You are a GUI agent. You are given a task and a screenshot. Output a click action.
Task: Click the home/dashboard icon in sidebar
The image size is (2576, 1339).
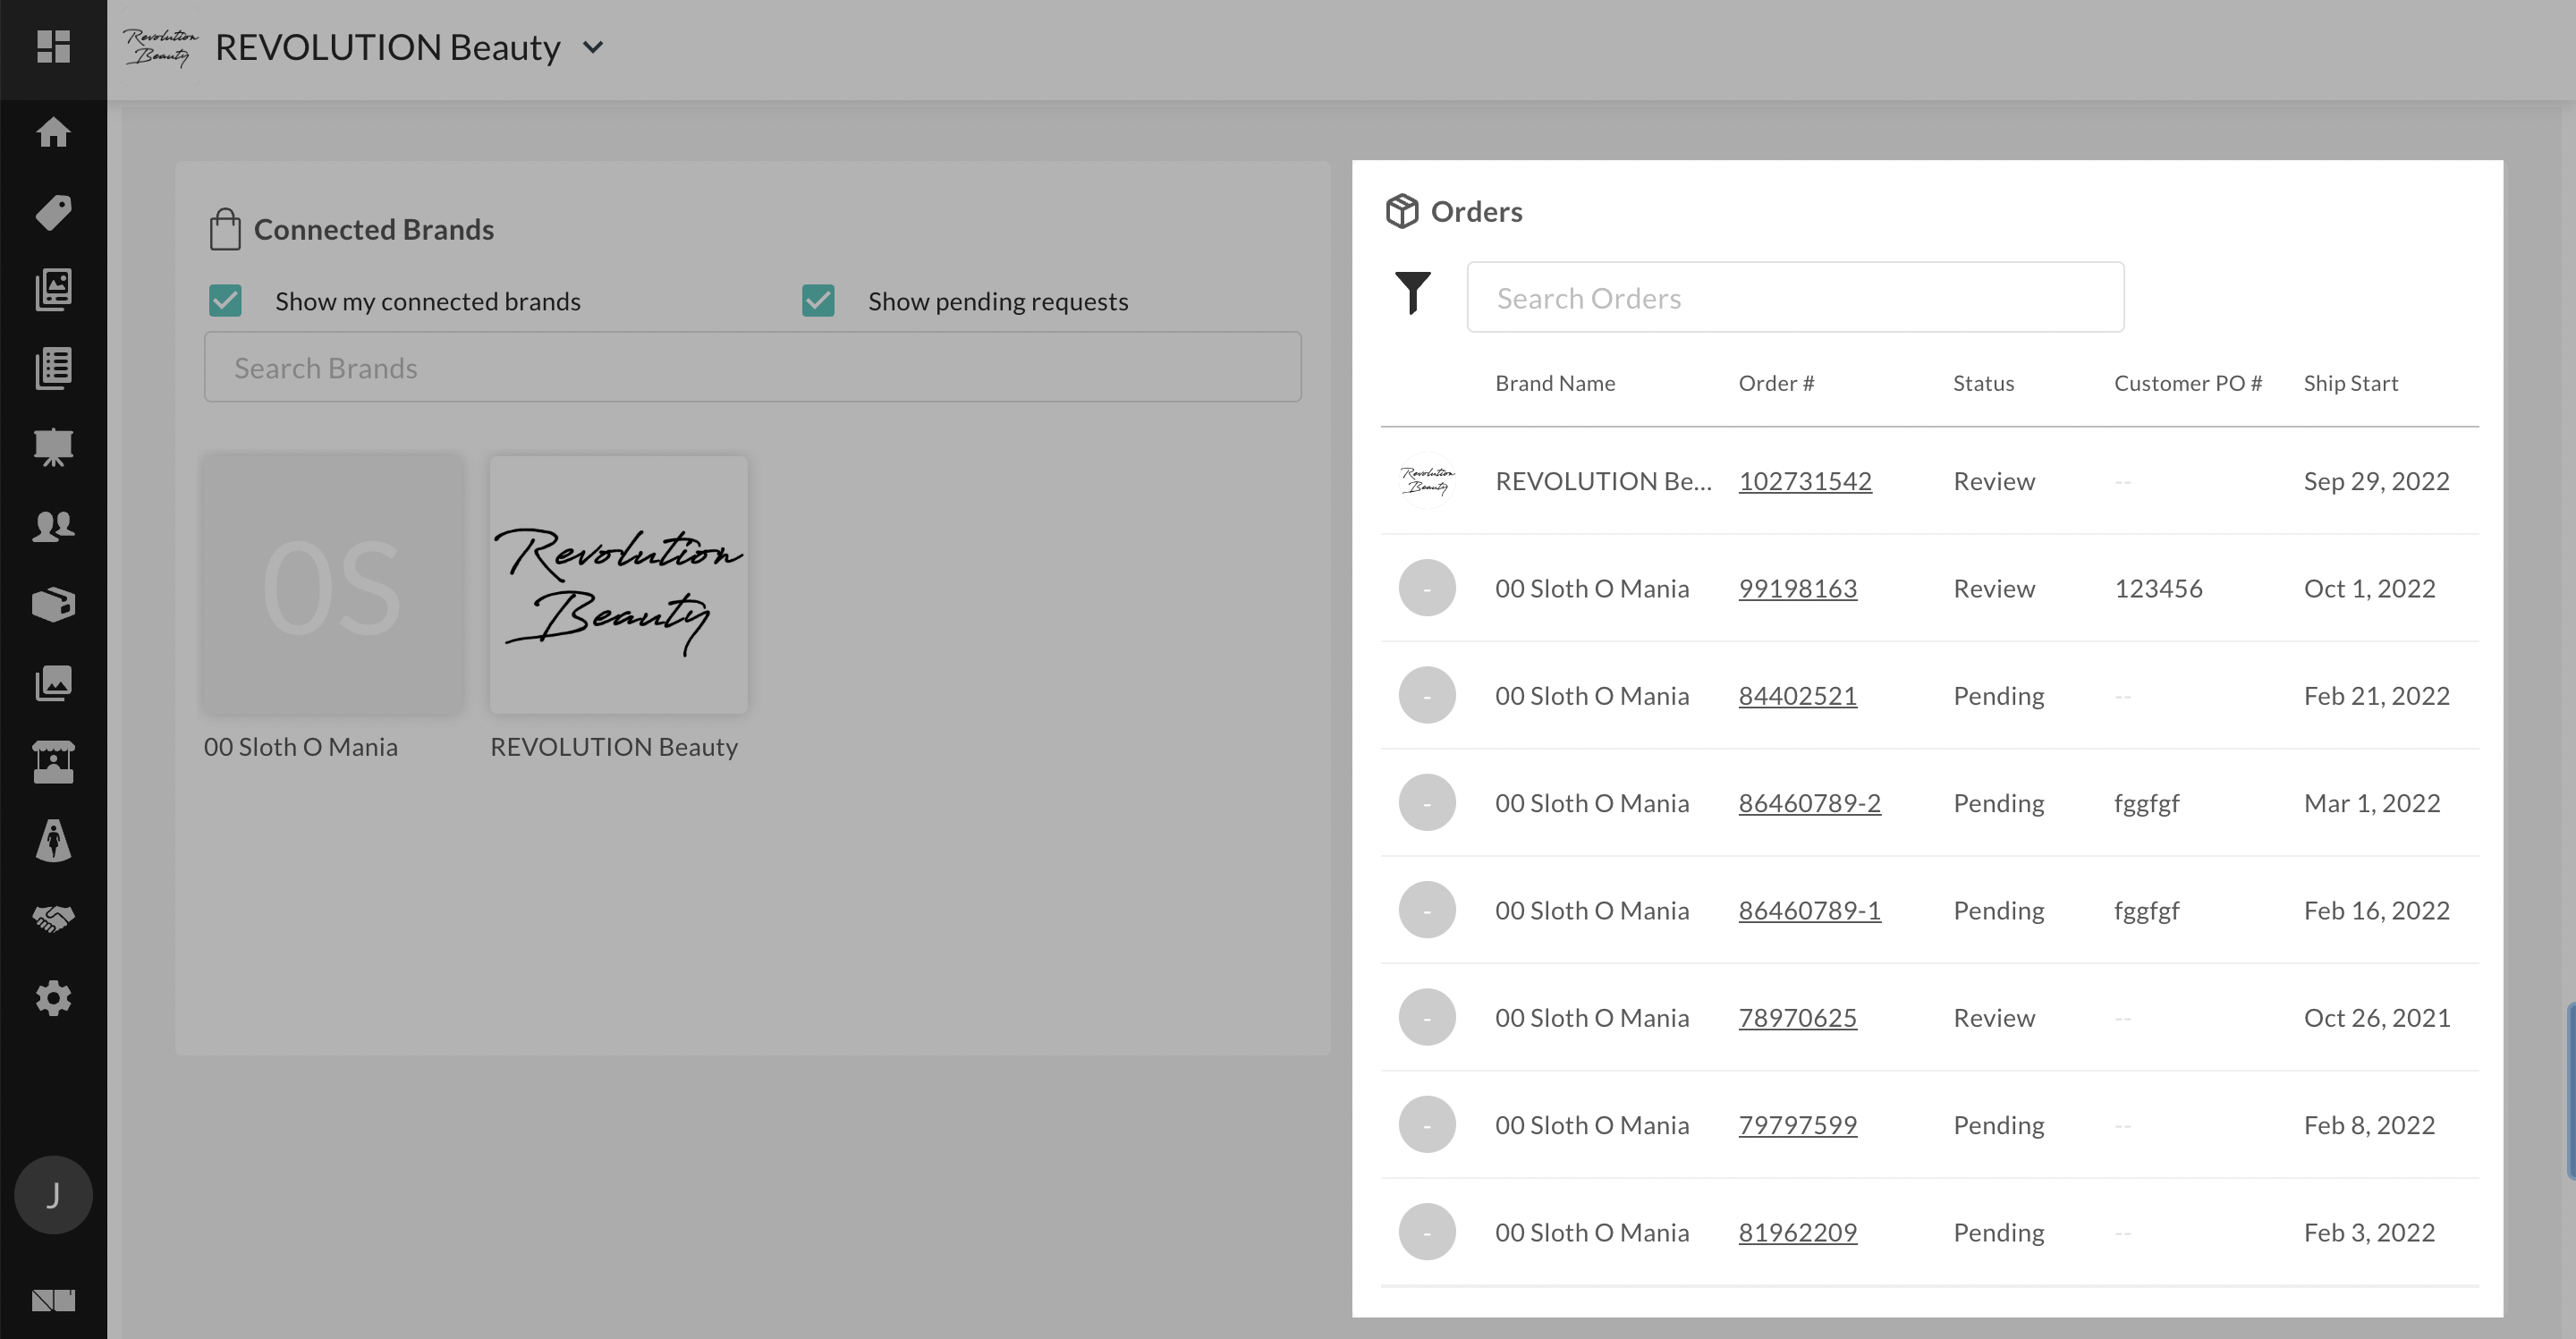tap(53, 131)
